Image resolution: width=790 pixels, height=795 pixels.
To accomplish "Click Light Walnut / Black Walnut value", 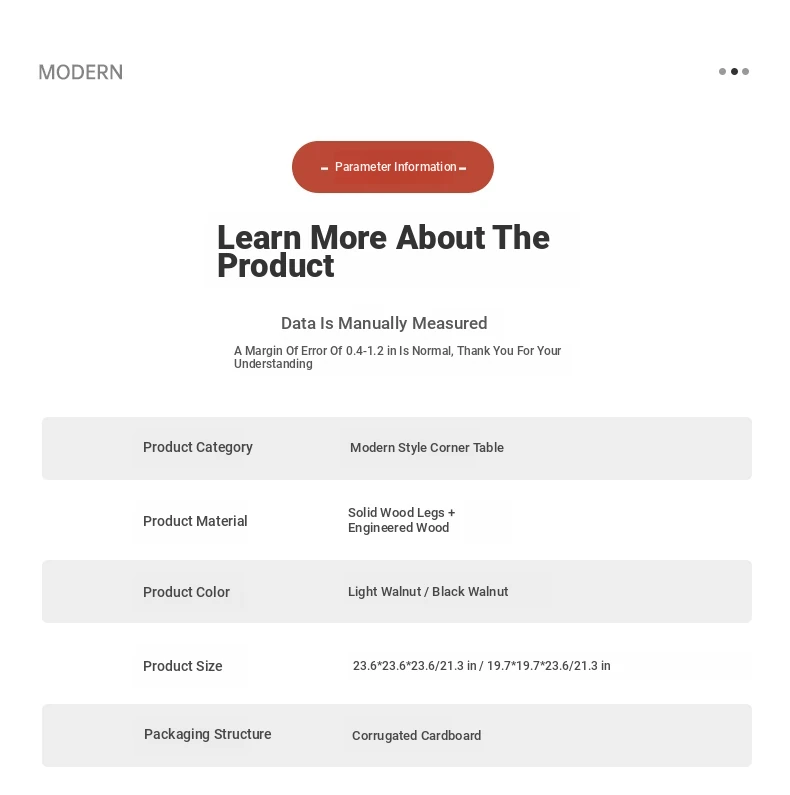I will (428, 592).
